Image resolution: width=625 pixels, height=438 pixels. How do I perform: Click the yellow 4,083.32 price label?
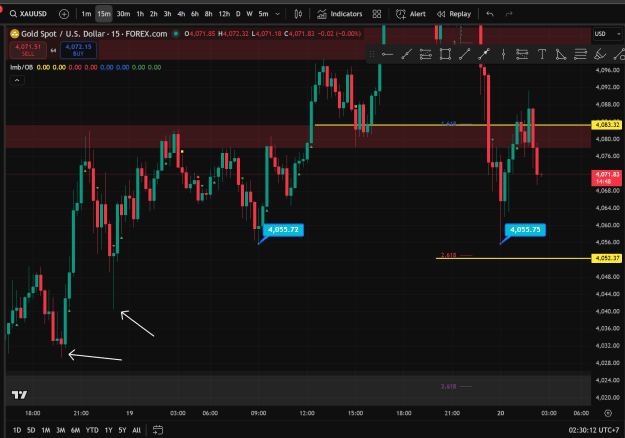point(607,125)
